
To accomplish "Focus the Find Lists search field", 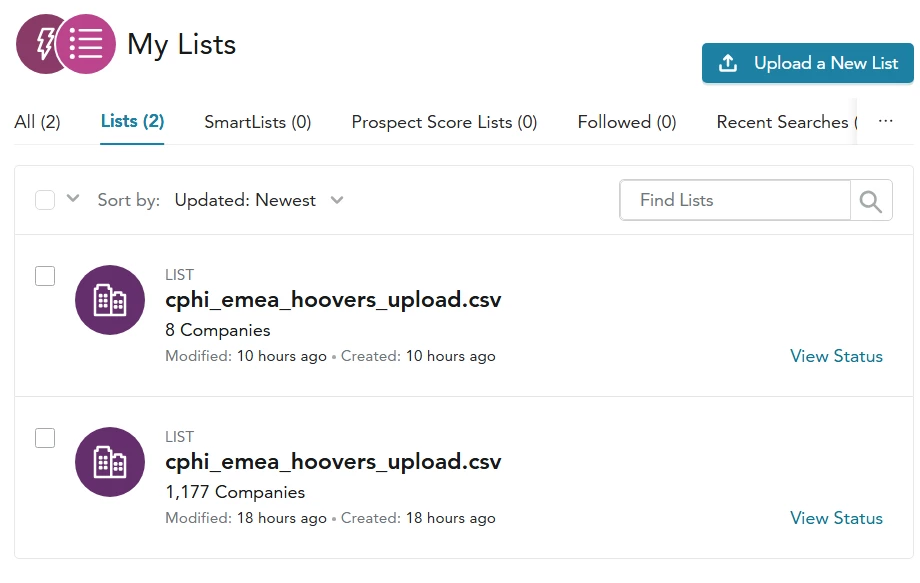I will tap(735, 200).
